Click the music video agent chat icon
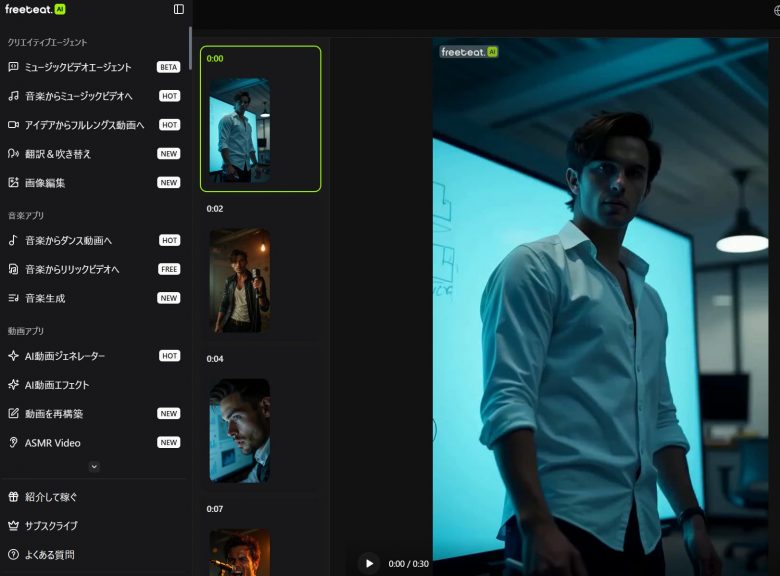Viewport: 780px width, 576px height. pos(13,67)
